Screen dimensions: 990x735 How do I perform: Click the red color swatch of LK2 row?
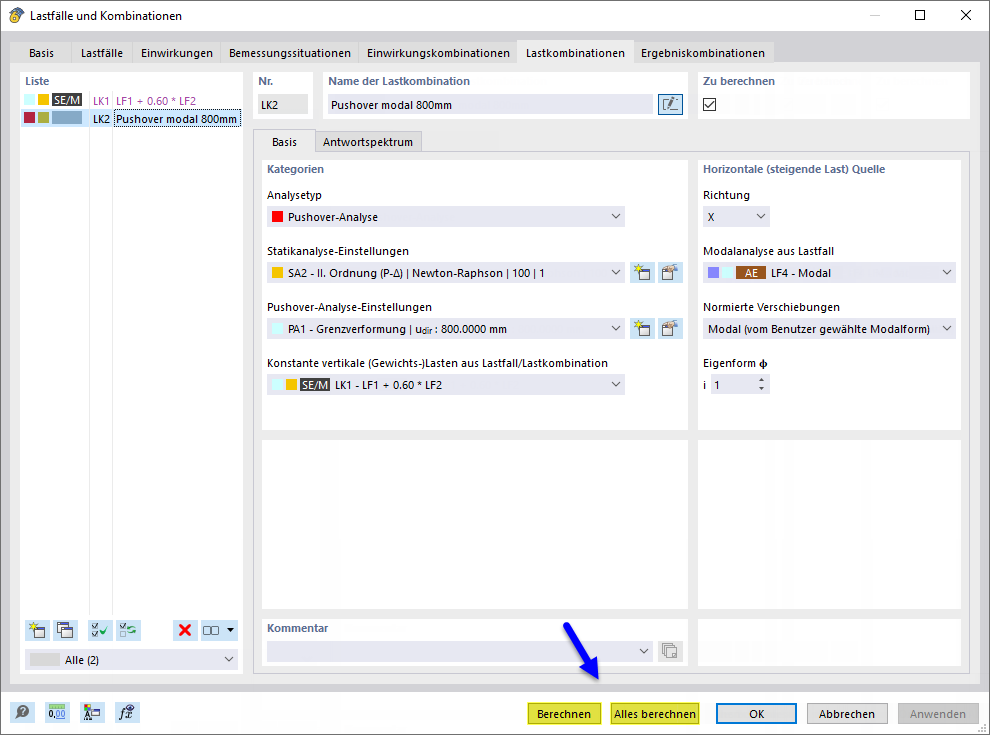tap(29, 117)
